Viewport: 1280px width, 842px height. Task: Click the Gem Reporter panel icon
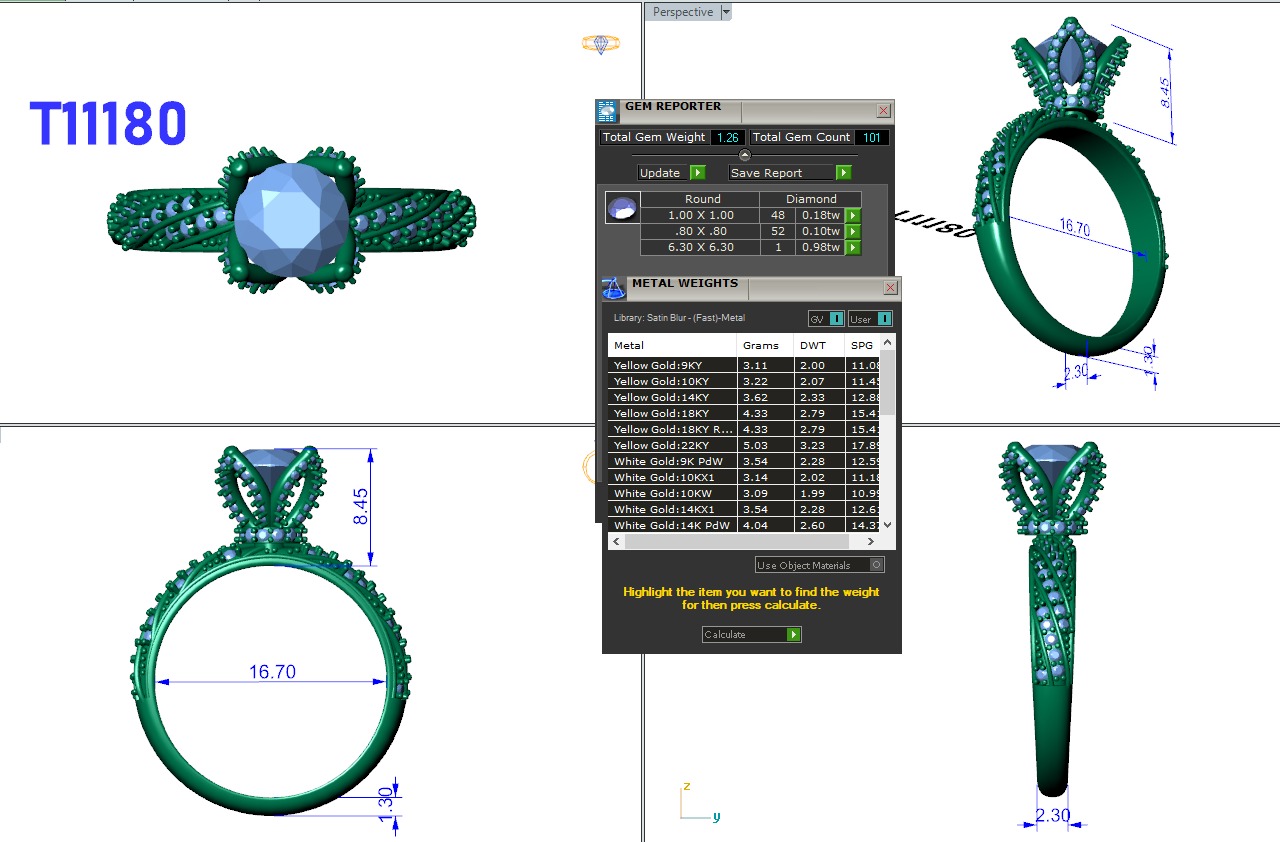point(607,111)
